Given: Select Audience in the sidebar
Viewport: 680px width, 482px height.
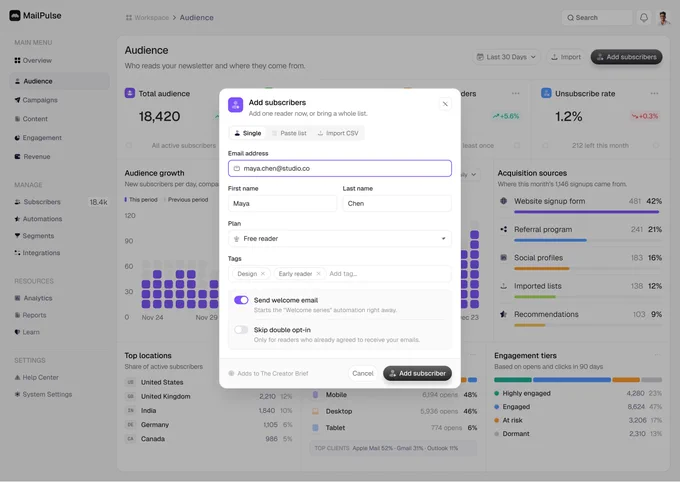Looking at the screenshot, I should [59, 81].
